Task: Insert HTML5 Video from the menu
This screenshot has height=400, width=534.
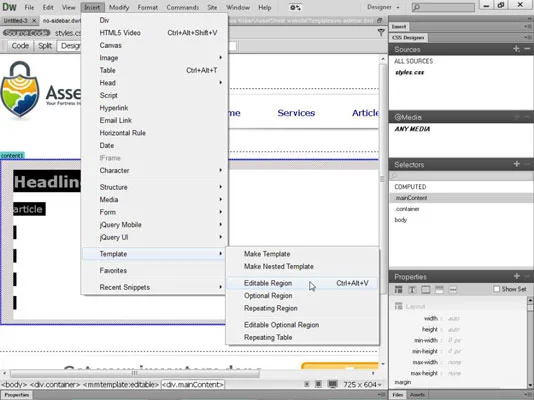Action: [x=155, y=33]
